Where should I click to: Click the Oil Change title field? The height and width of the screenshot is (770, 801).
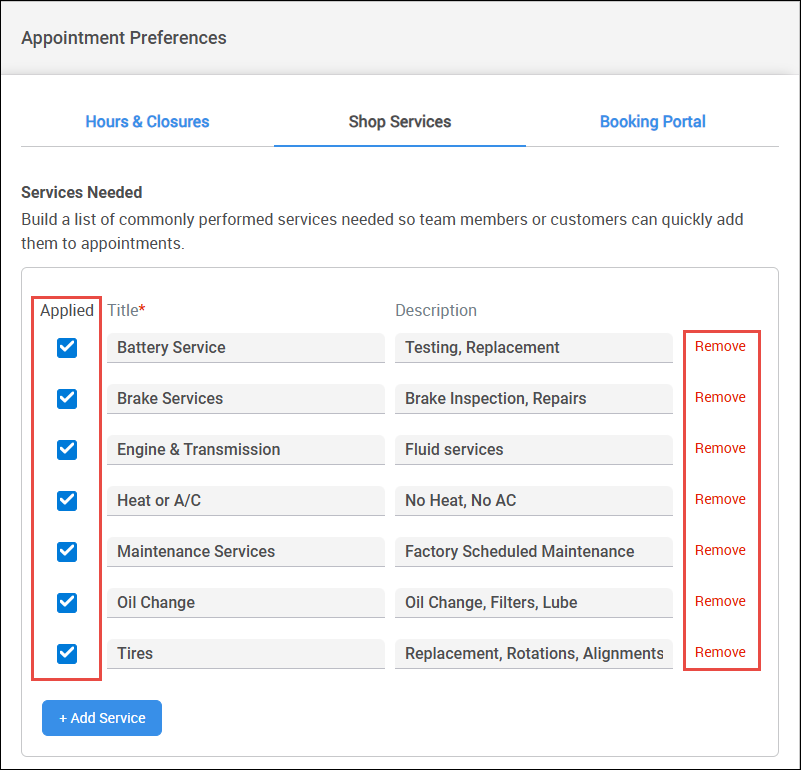click(x=246, y=603)
